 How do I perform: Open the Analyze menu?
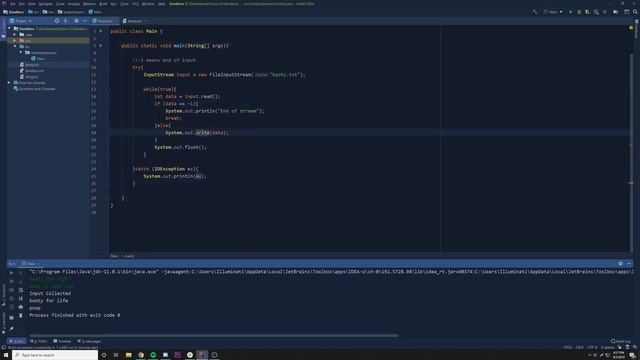[74, 4]
